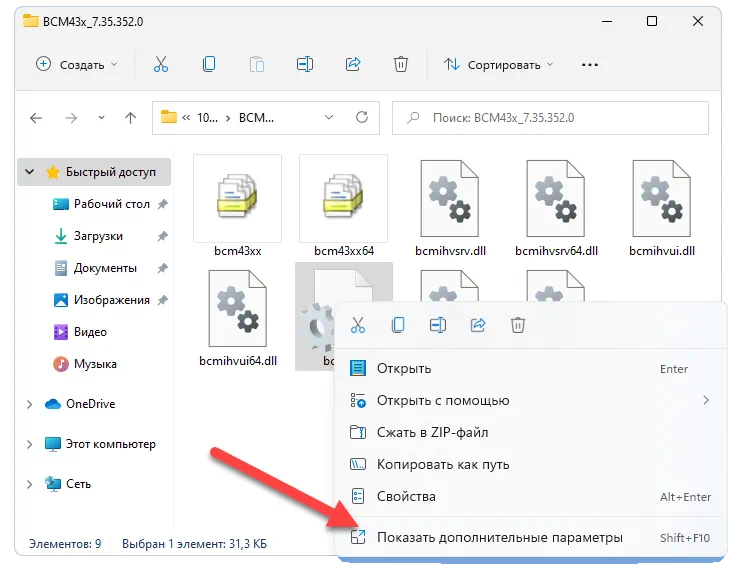Open recent locations dropdown next to forward arrow
The width and height of the screenshot is (739, 568).
(101, 118)
